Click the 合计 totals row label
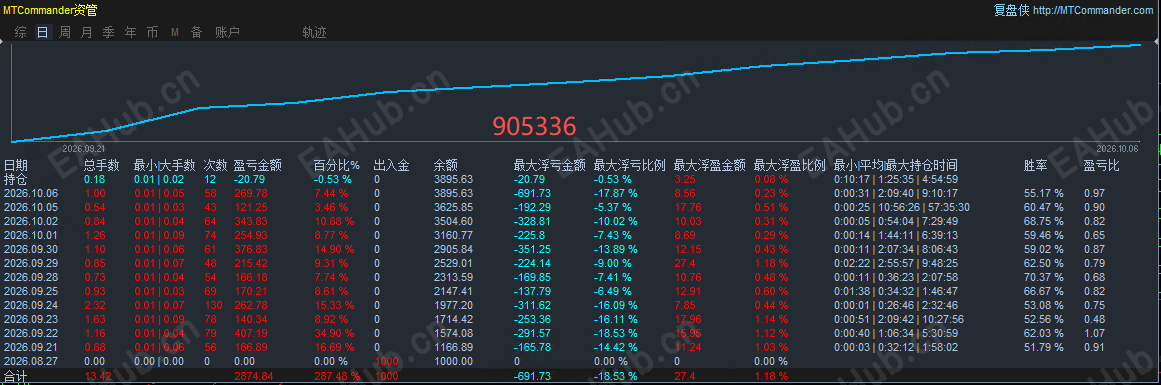This screenshot has height=385, width=1161. [x=16, y=376]
